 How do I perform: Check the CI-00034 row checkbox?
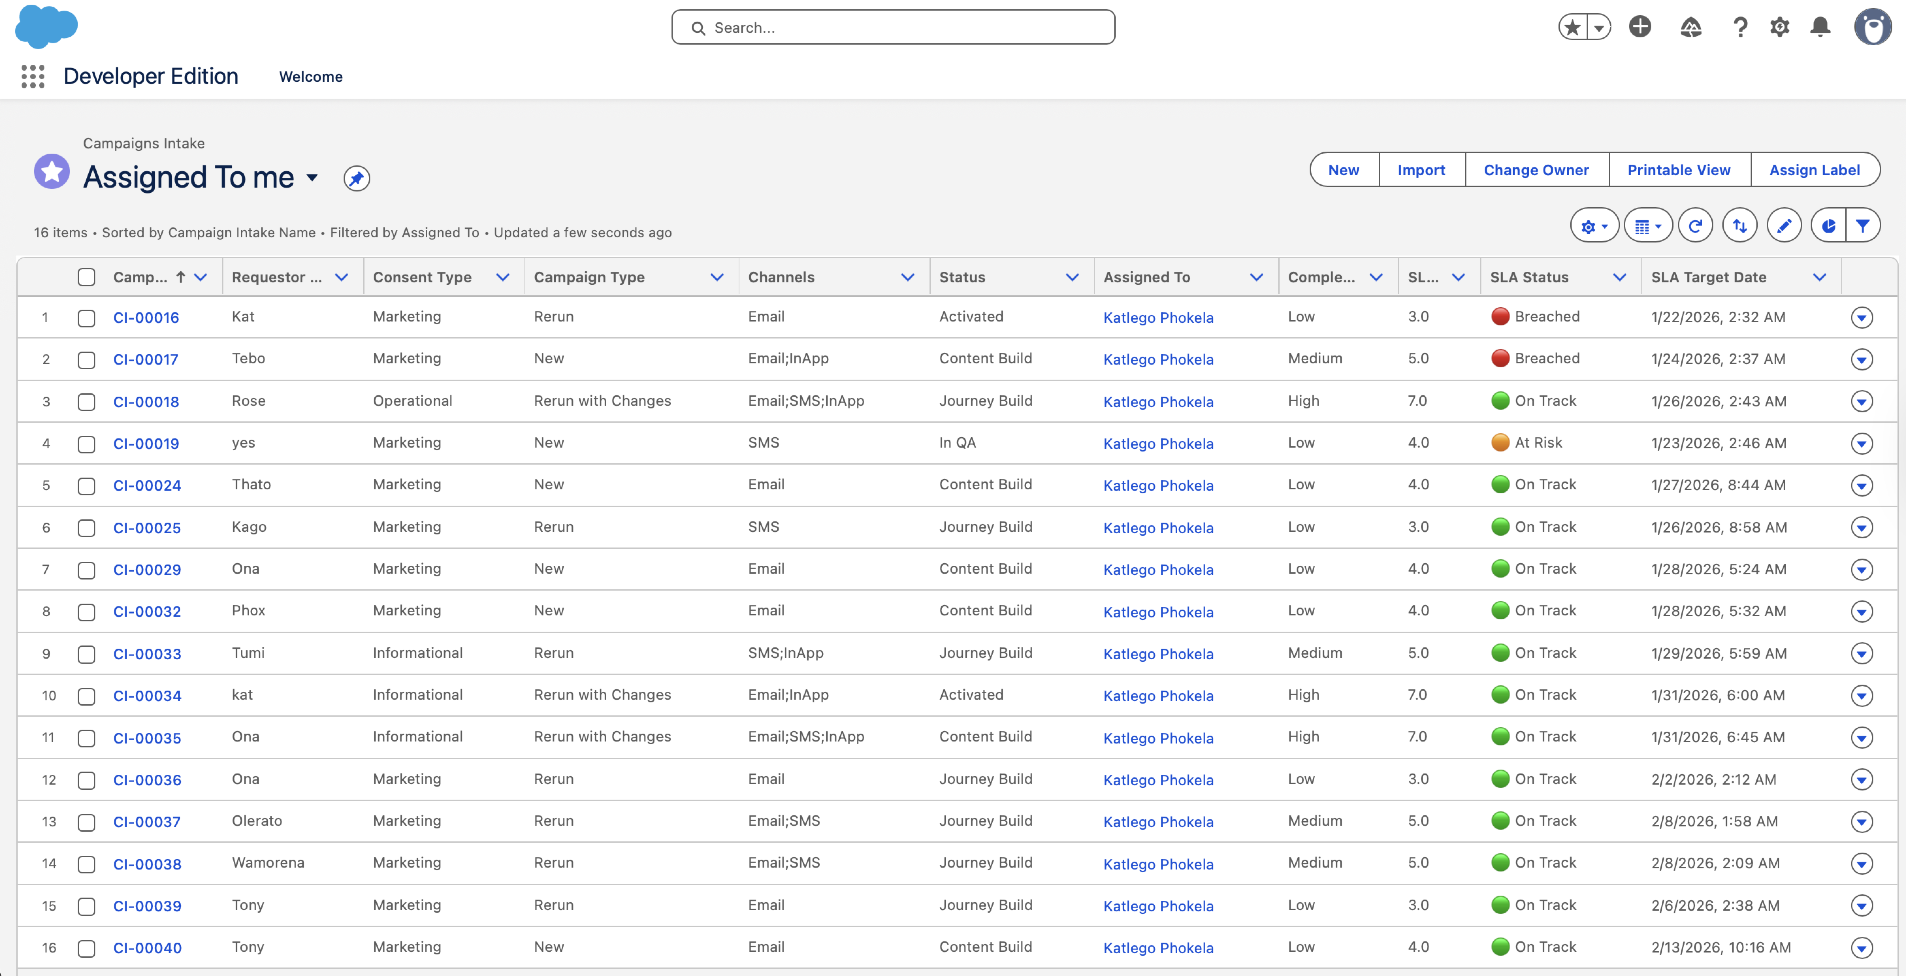[x=87, y=696]
